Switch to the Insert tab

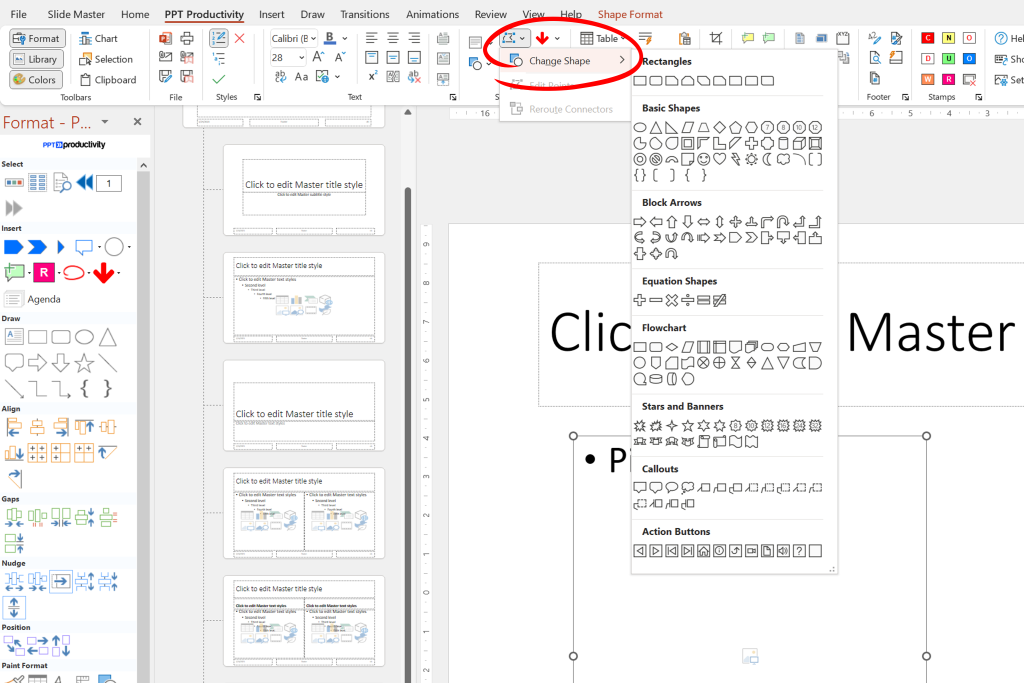point(272,14)
